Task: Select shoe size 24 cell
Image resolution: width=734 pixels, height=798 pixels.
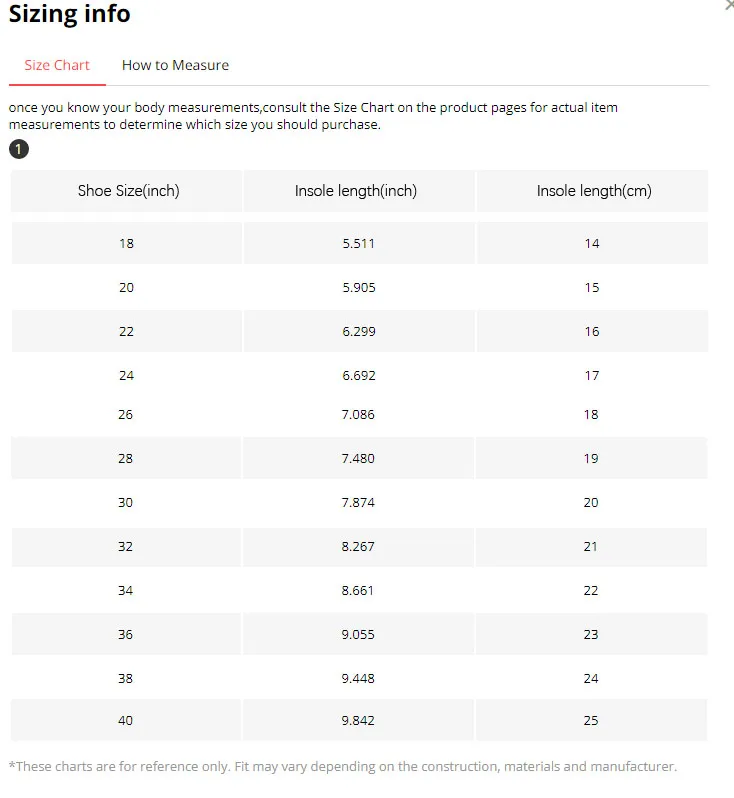Action: (x=126, y=375)
